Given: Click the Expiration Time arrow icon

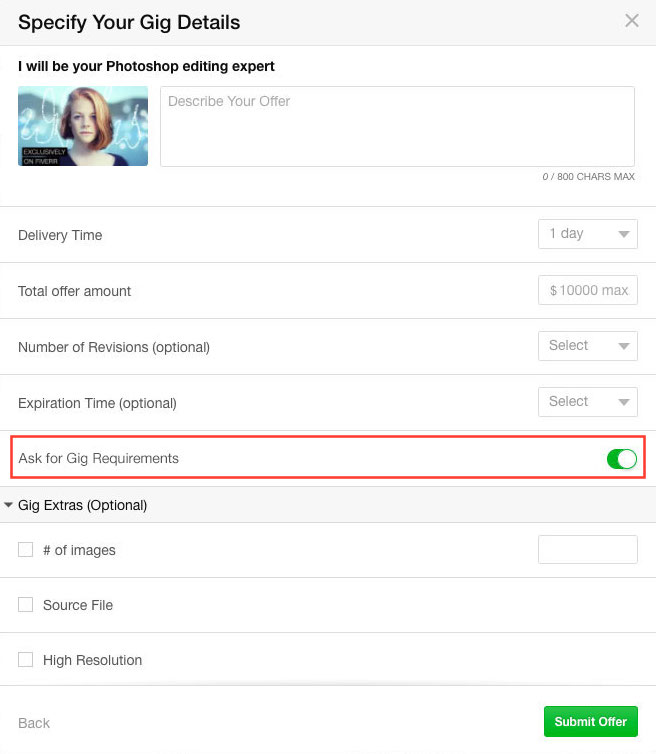Looking at the screenshot, I should tap(624, 403).
